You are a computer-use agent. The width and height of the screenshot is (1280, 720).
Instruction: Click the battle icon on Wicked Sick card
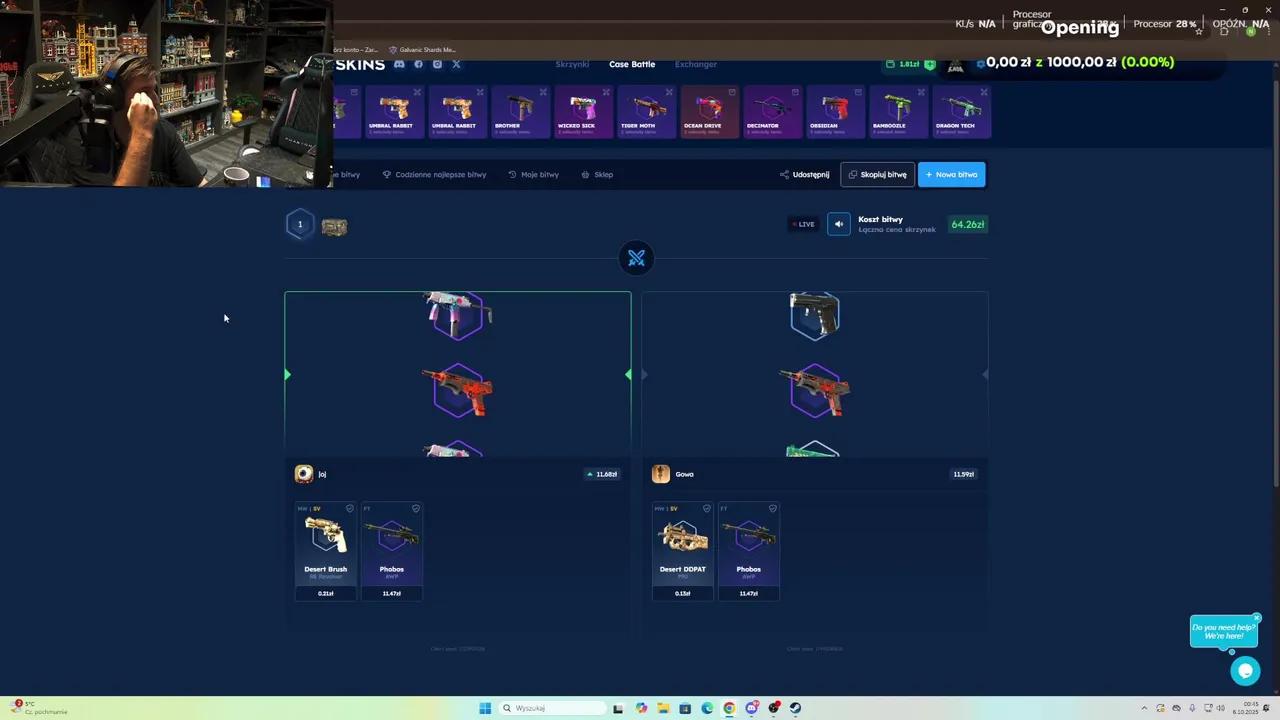point(606,92)
